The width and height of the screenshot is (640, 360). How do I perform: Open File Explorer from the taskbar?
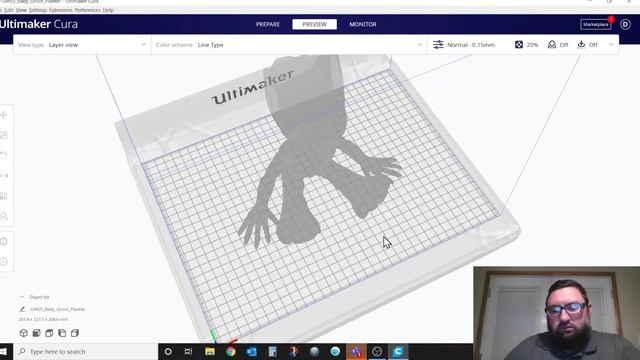(210, 351)
